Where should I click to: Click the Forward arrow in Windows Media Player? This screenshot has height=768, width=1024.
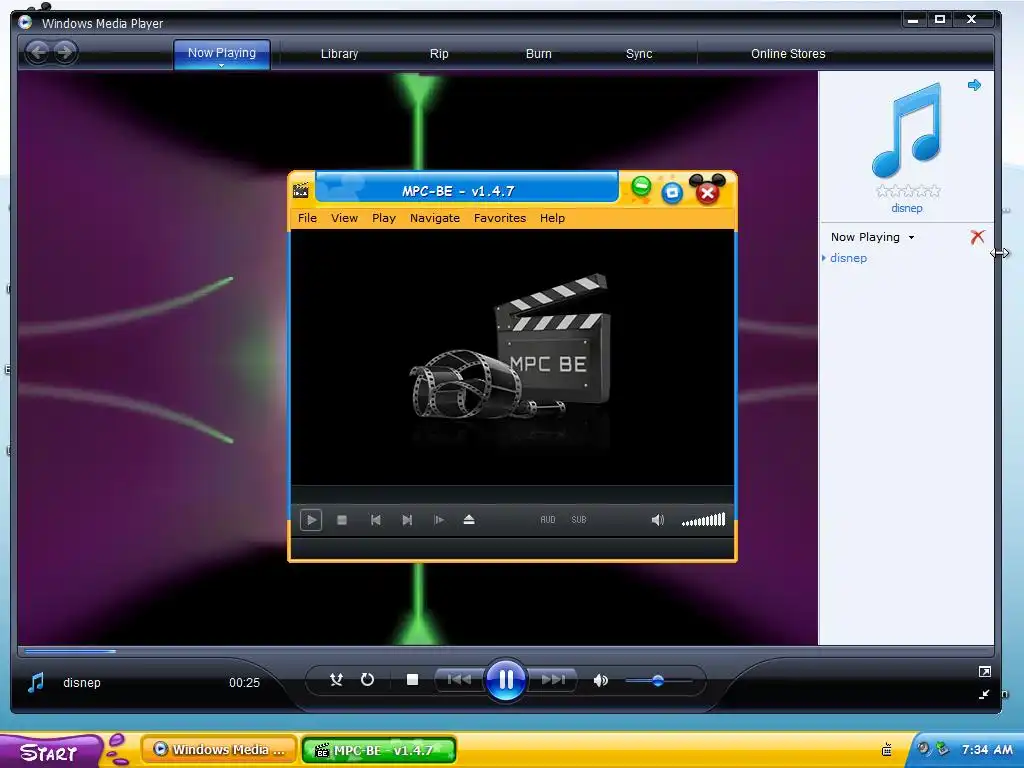click(65, 52)
